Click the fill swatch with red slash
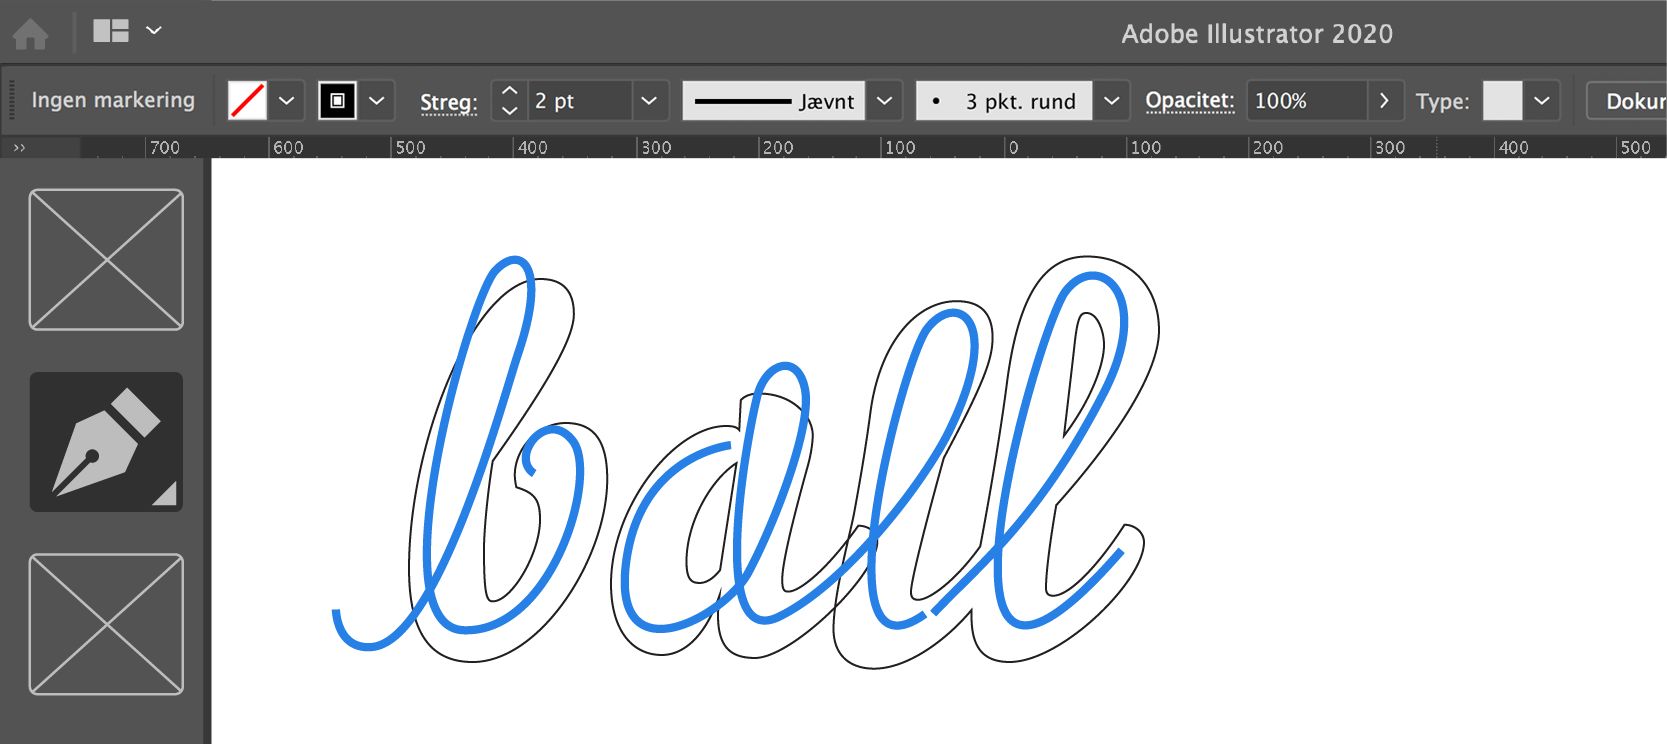Viewport: 1667px width, 744px height. pos(247,100)
